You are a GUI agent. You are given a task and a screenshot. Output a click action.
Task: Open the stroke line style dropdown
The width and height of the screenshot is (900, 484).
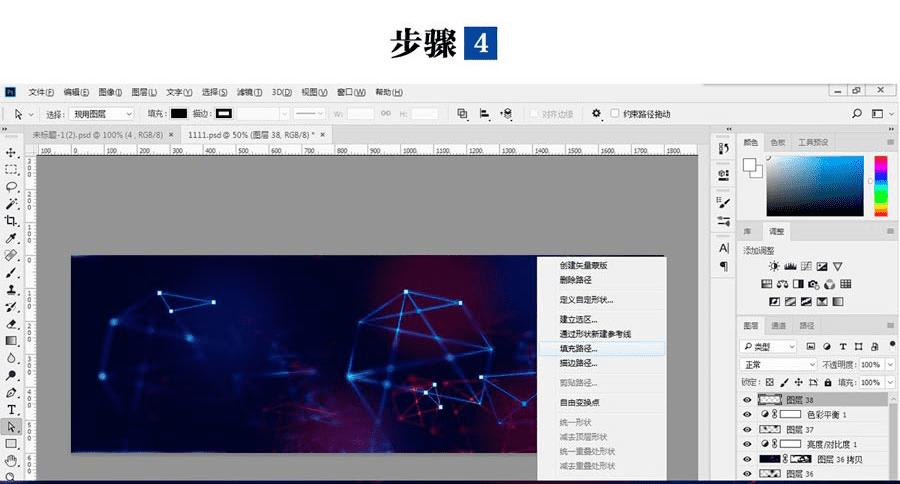(309, 114)
